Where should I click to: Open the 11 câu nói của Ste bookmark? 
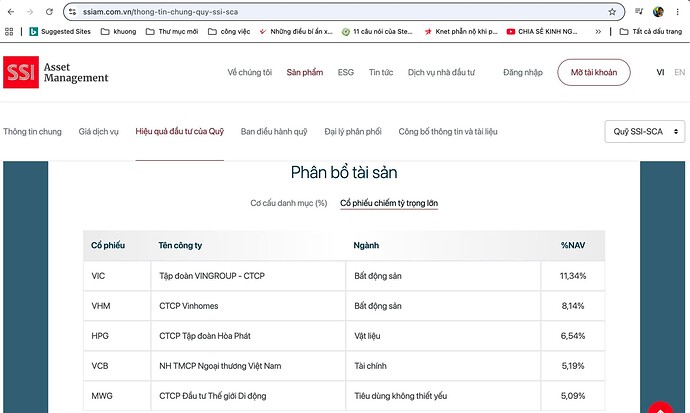point(377,32)
